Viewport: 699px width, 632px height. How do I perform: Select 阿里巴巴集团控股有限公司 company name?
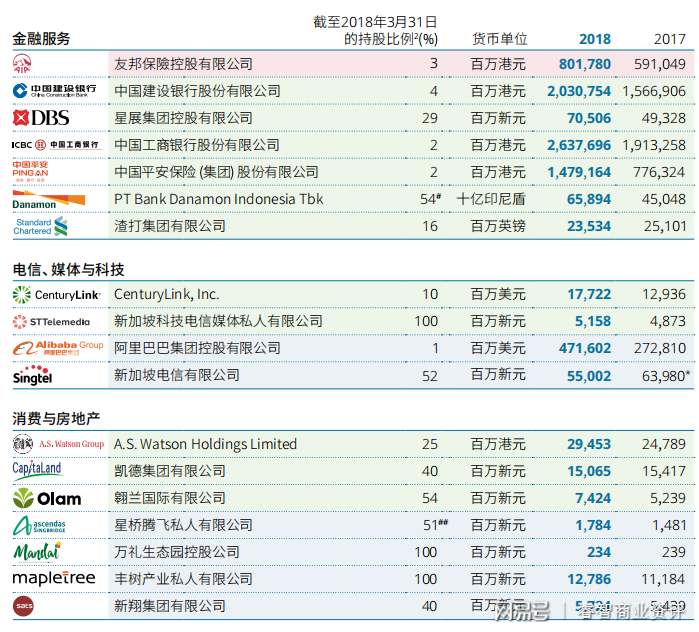click(197, 348)
